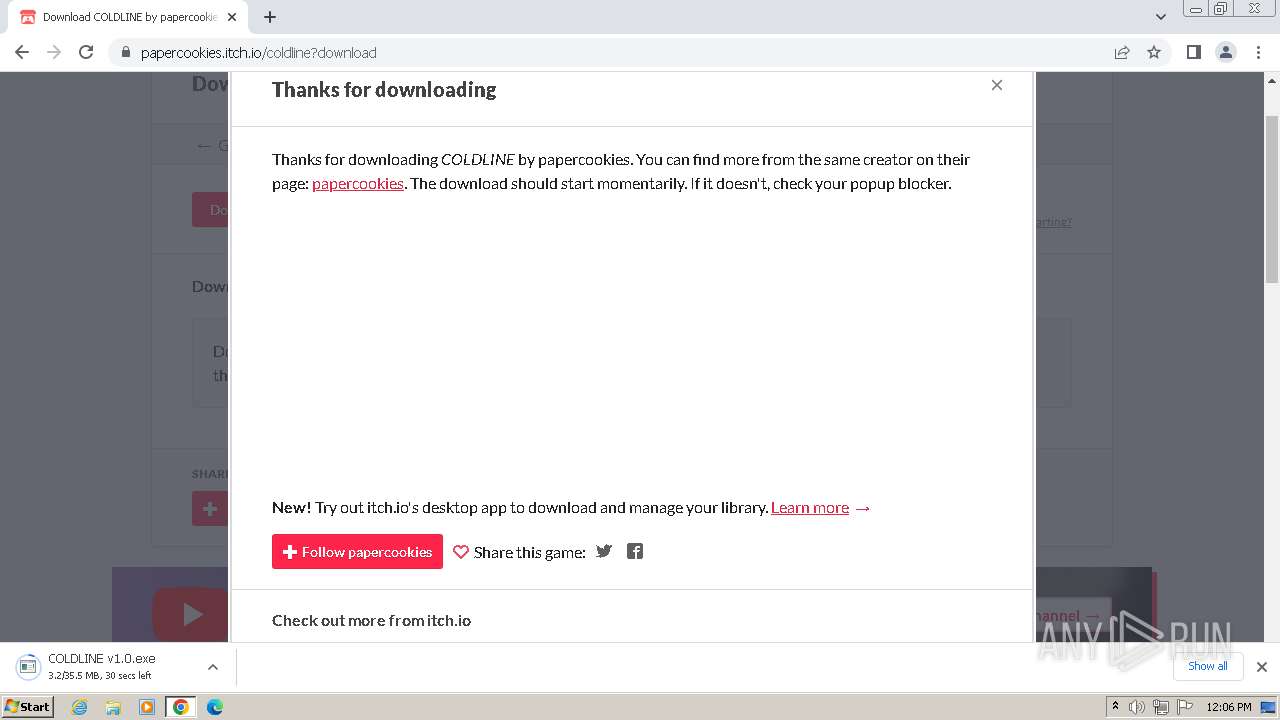The width and height of the screenshot is (1280, 720).
Task: Bookmark this tab with star icon
Action: tap(1154, 52)
